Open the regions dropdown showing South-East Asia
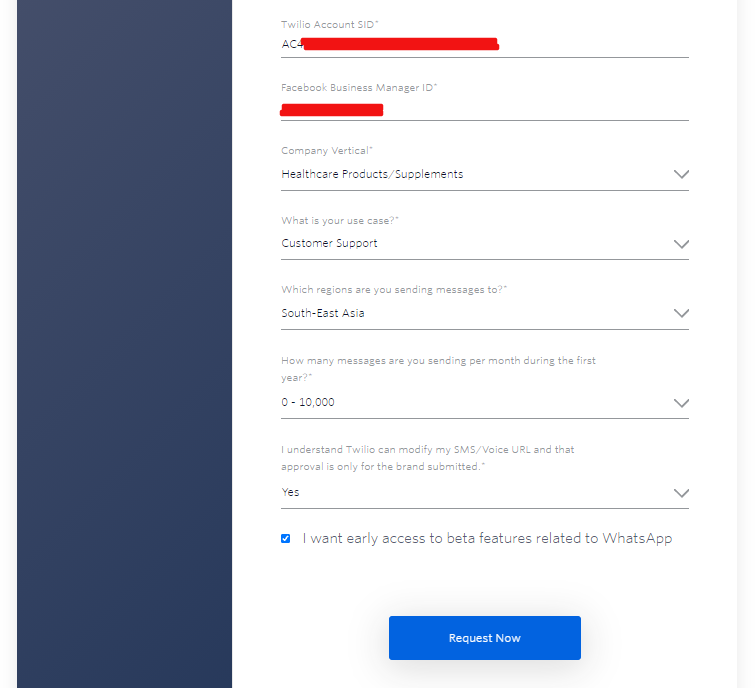Viewport: 755px width, 688px height. click(x=470, y=313)
